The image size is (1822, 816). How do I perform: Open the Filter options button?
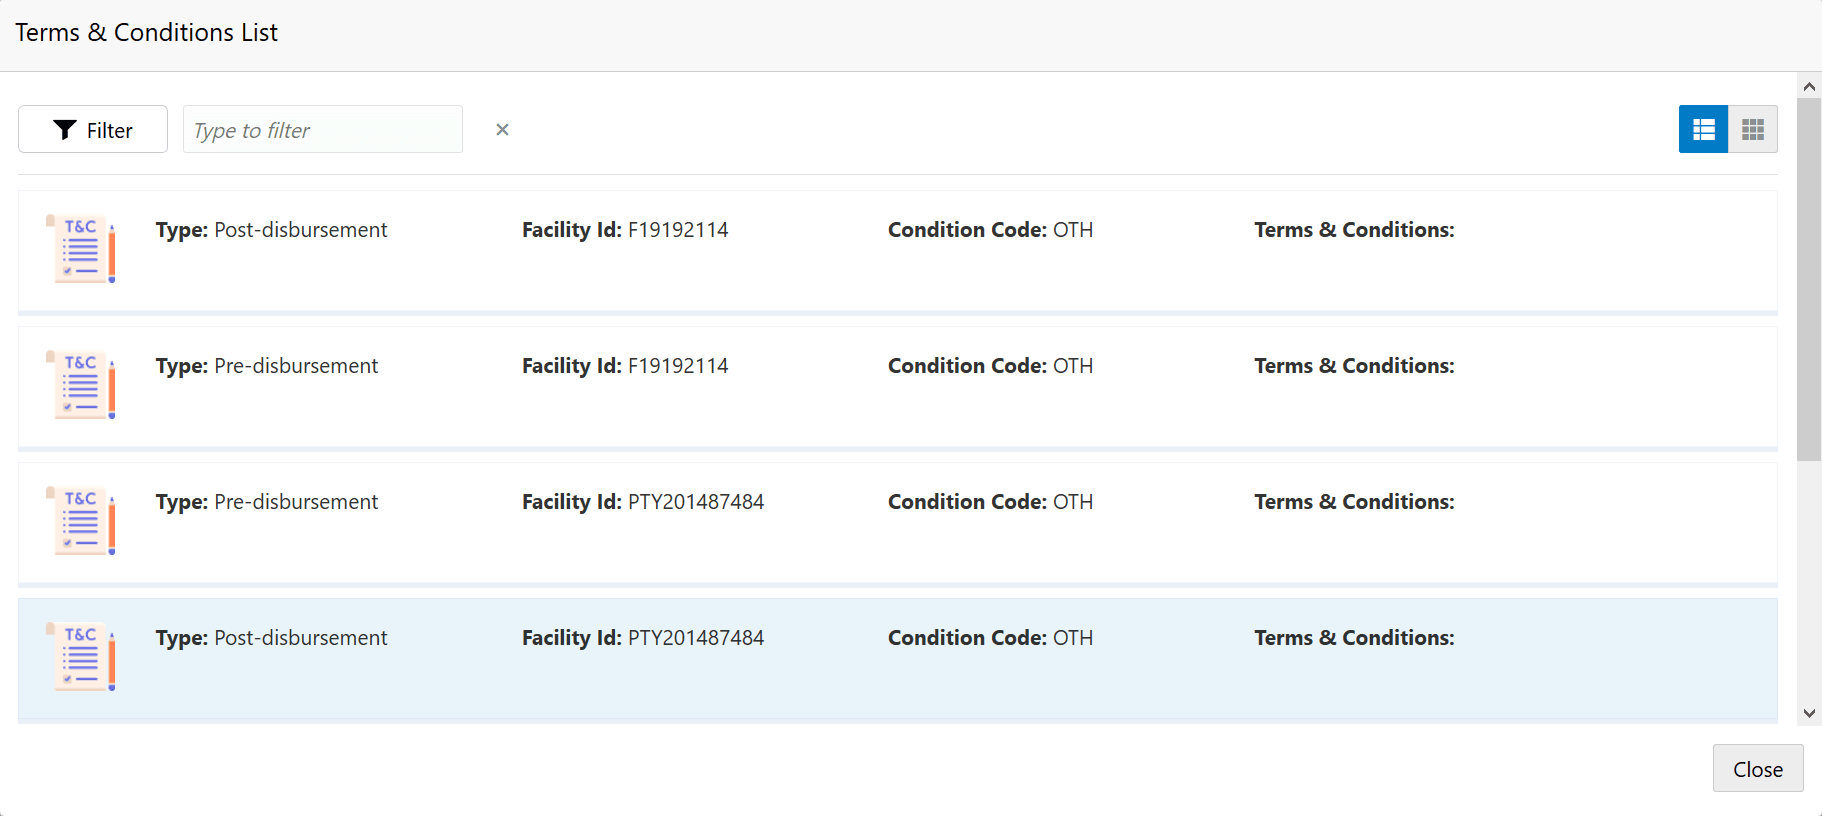tap(93, 129)
